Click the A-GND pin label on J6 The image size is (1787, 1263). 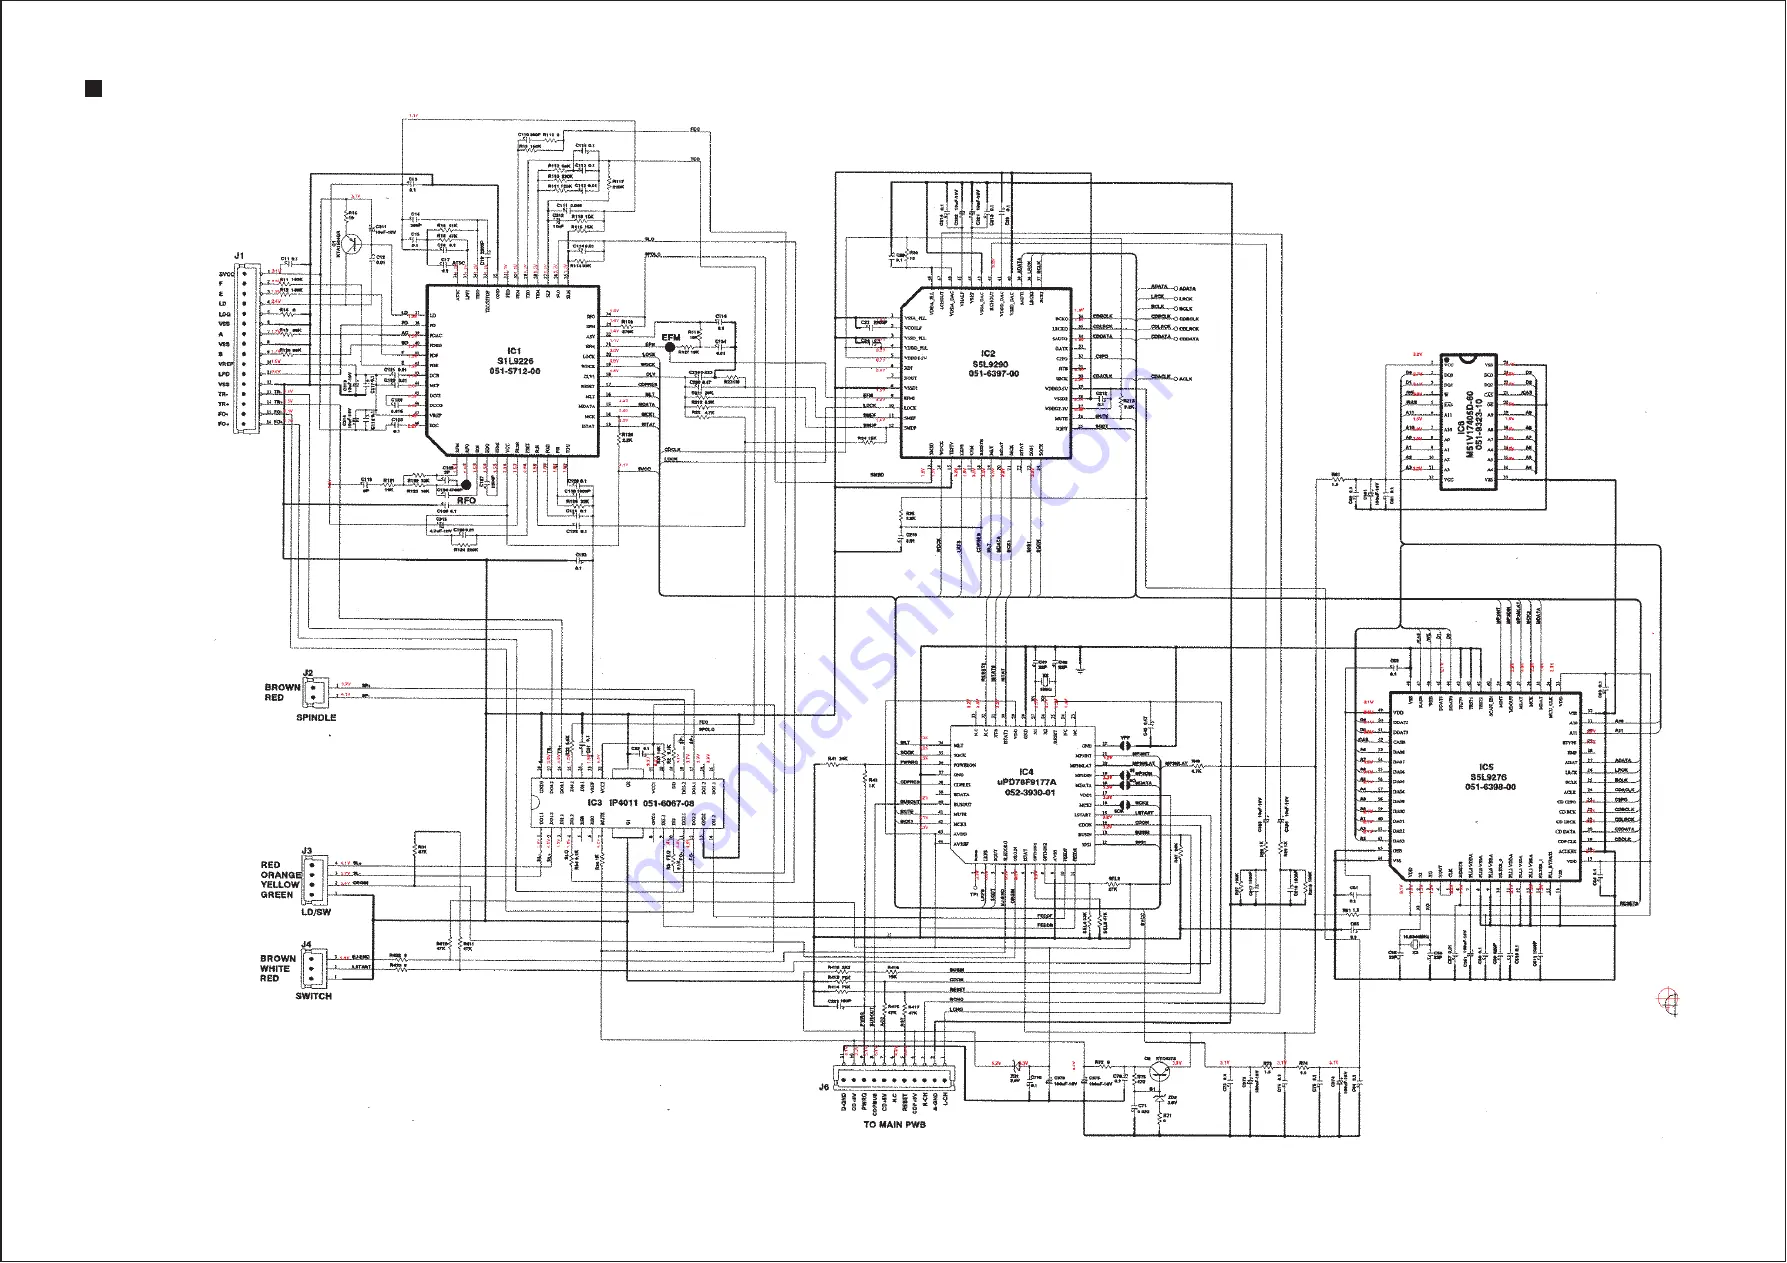pyautogui.click(x=935, y=1102)
